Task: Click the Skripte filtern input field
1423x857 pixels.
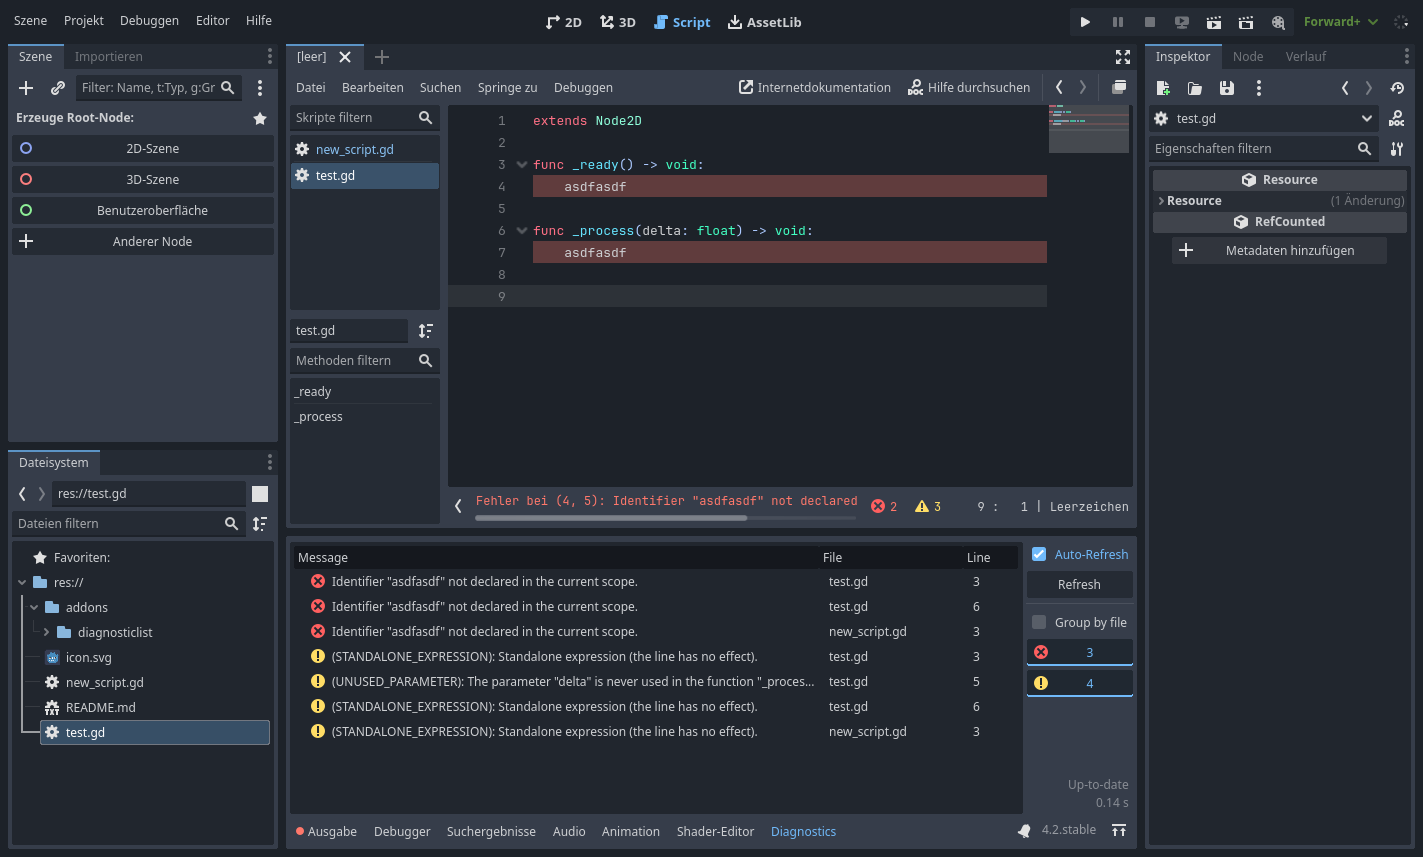Action: [x=352, y=118]
